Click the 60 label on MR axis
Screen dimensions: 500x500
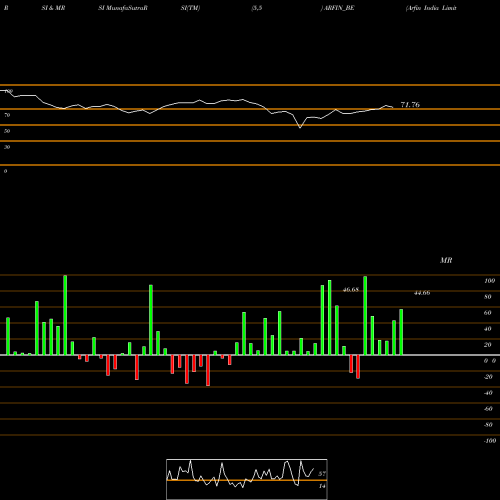488,313
